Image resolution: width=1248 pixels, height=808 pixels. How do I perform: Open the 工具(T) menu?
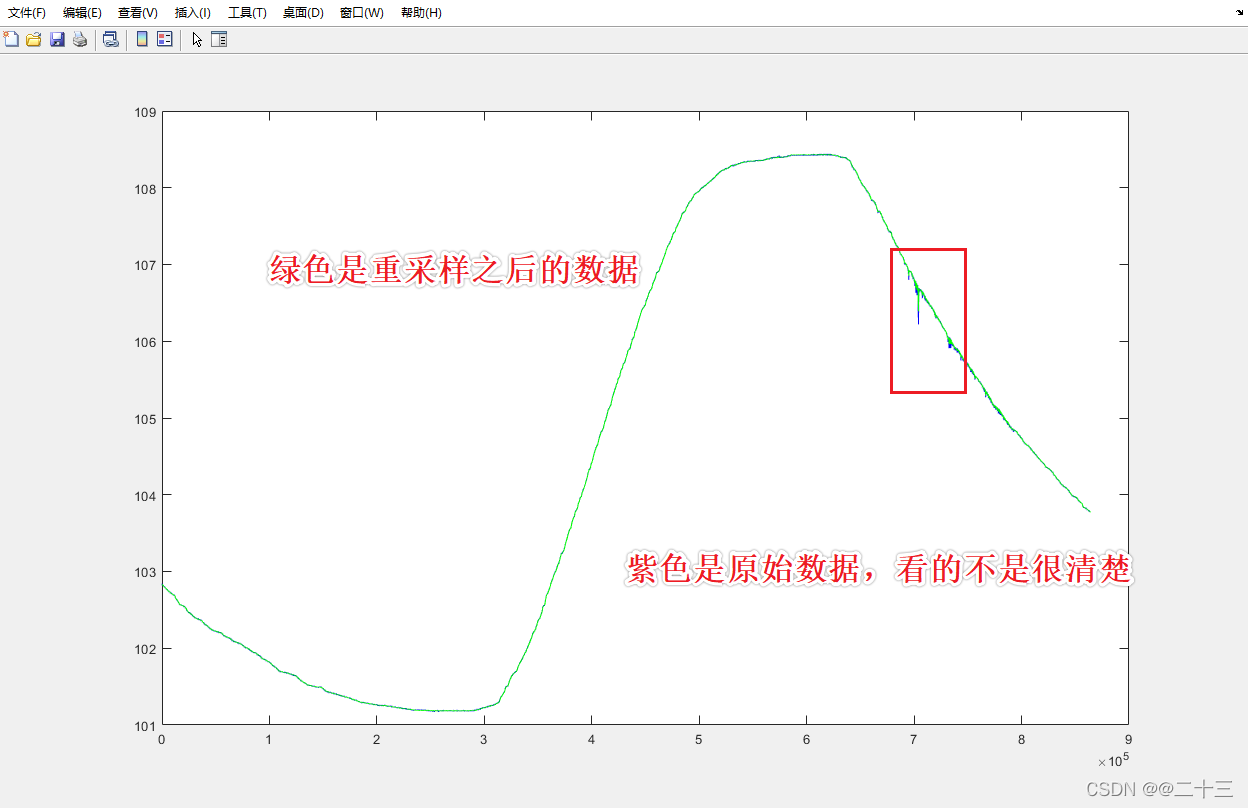(245, 13)
